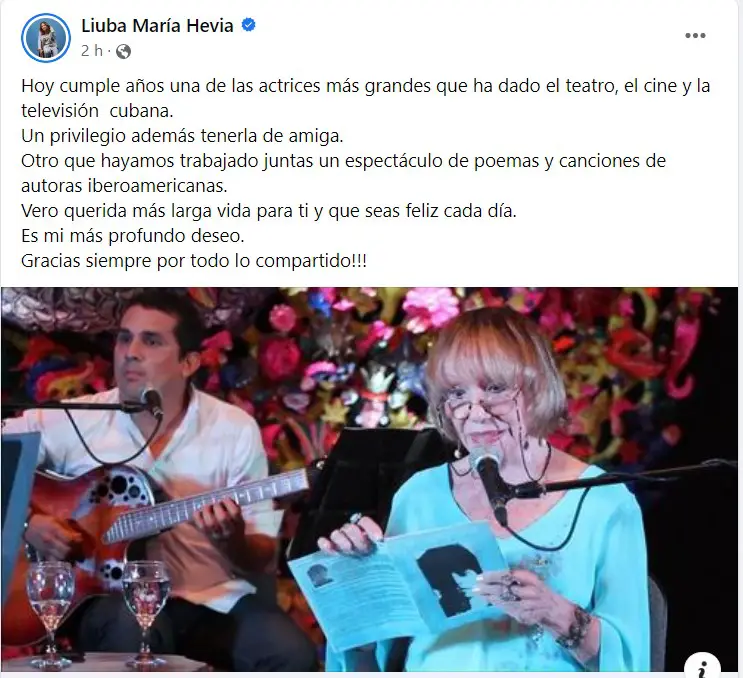Viewport: 743px width, 678px height.
Task: Visit the Liuba María Hevia profile name link
Action: [x=157, y=25]
